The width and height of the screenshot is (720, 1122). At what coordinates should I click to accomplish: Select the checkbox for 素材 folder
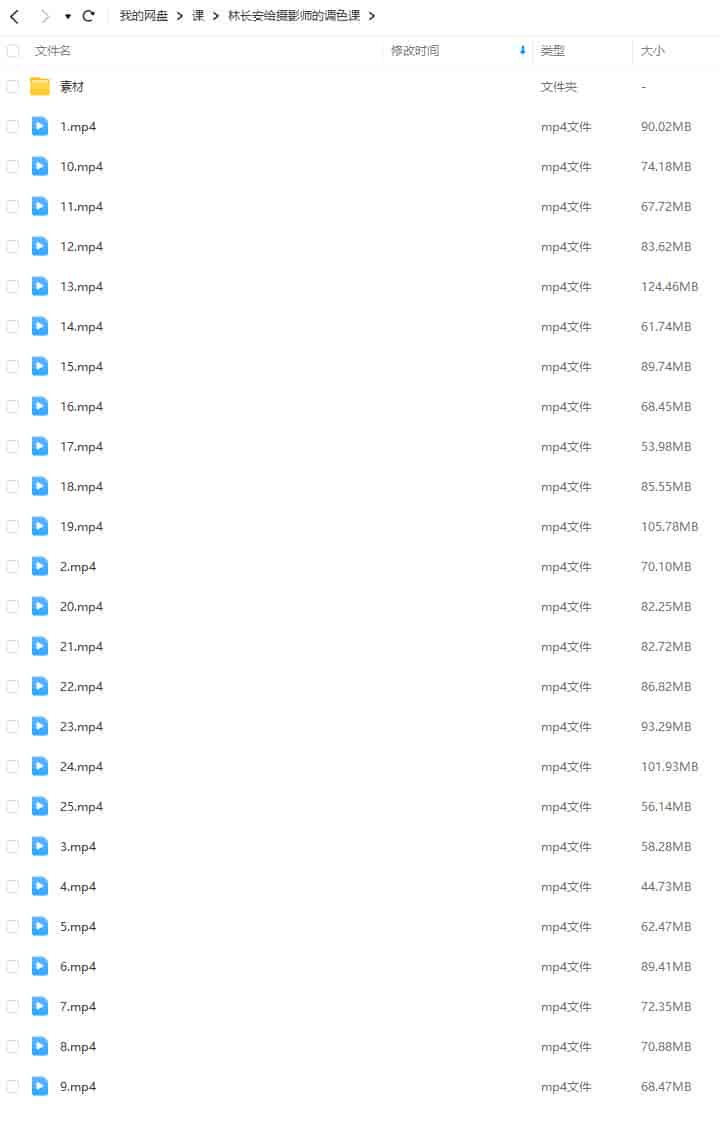coord(13,87)
